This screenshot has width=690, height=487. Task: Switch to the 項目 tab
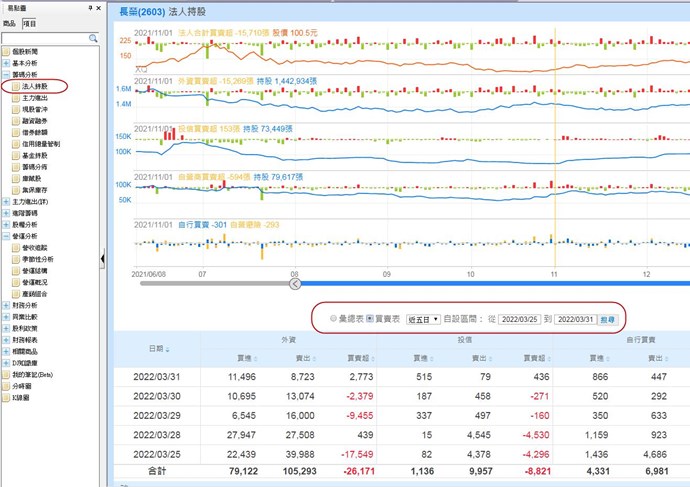(x=29, y=21)
